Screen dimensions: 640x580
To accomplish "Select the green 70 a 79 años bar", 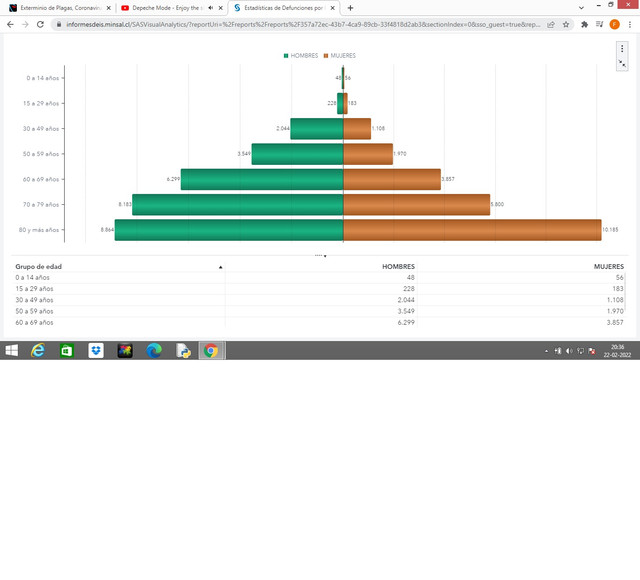I will point(238,204).
